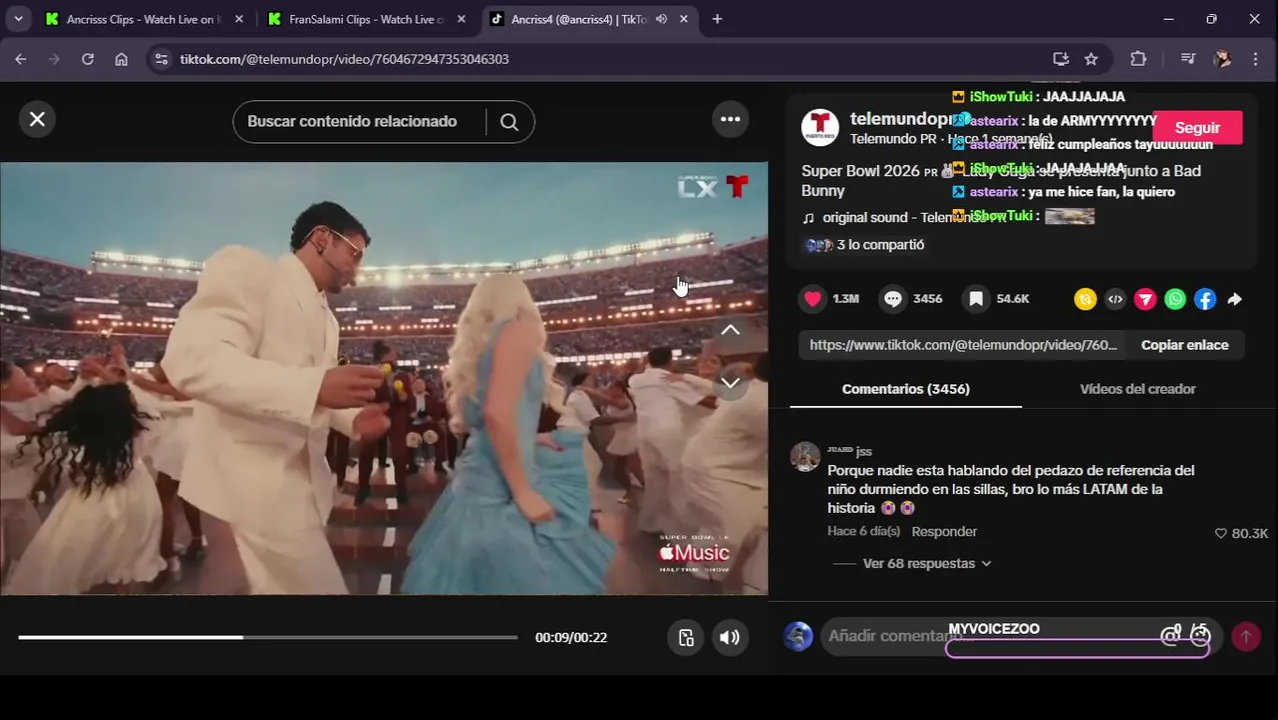Share to Facebook

click(1205, 299)
